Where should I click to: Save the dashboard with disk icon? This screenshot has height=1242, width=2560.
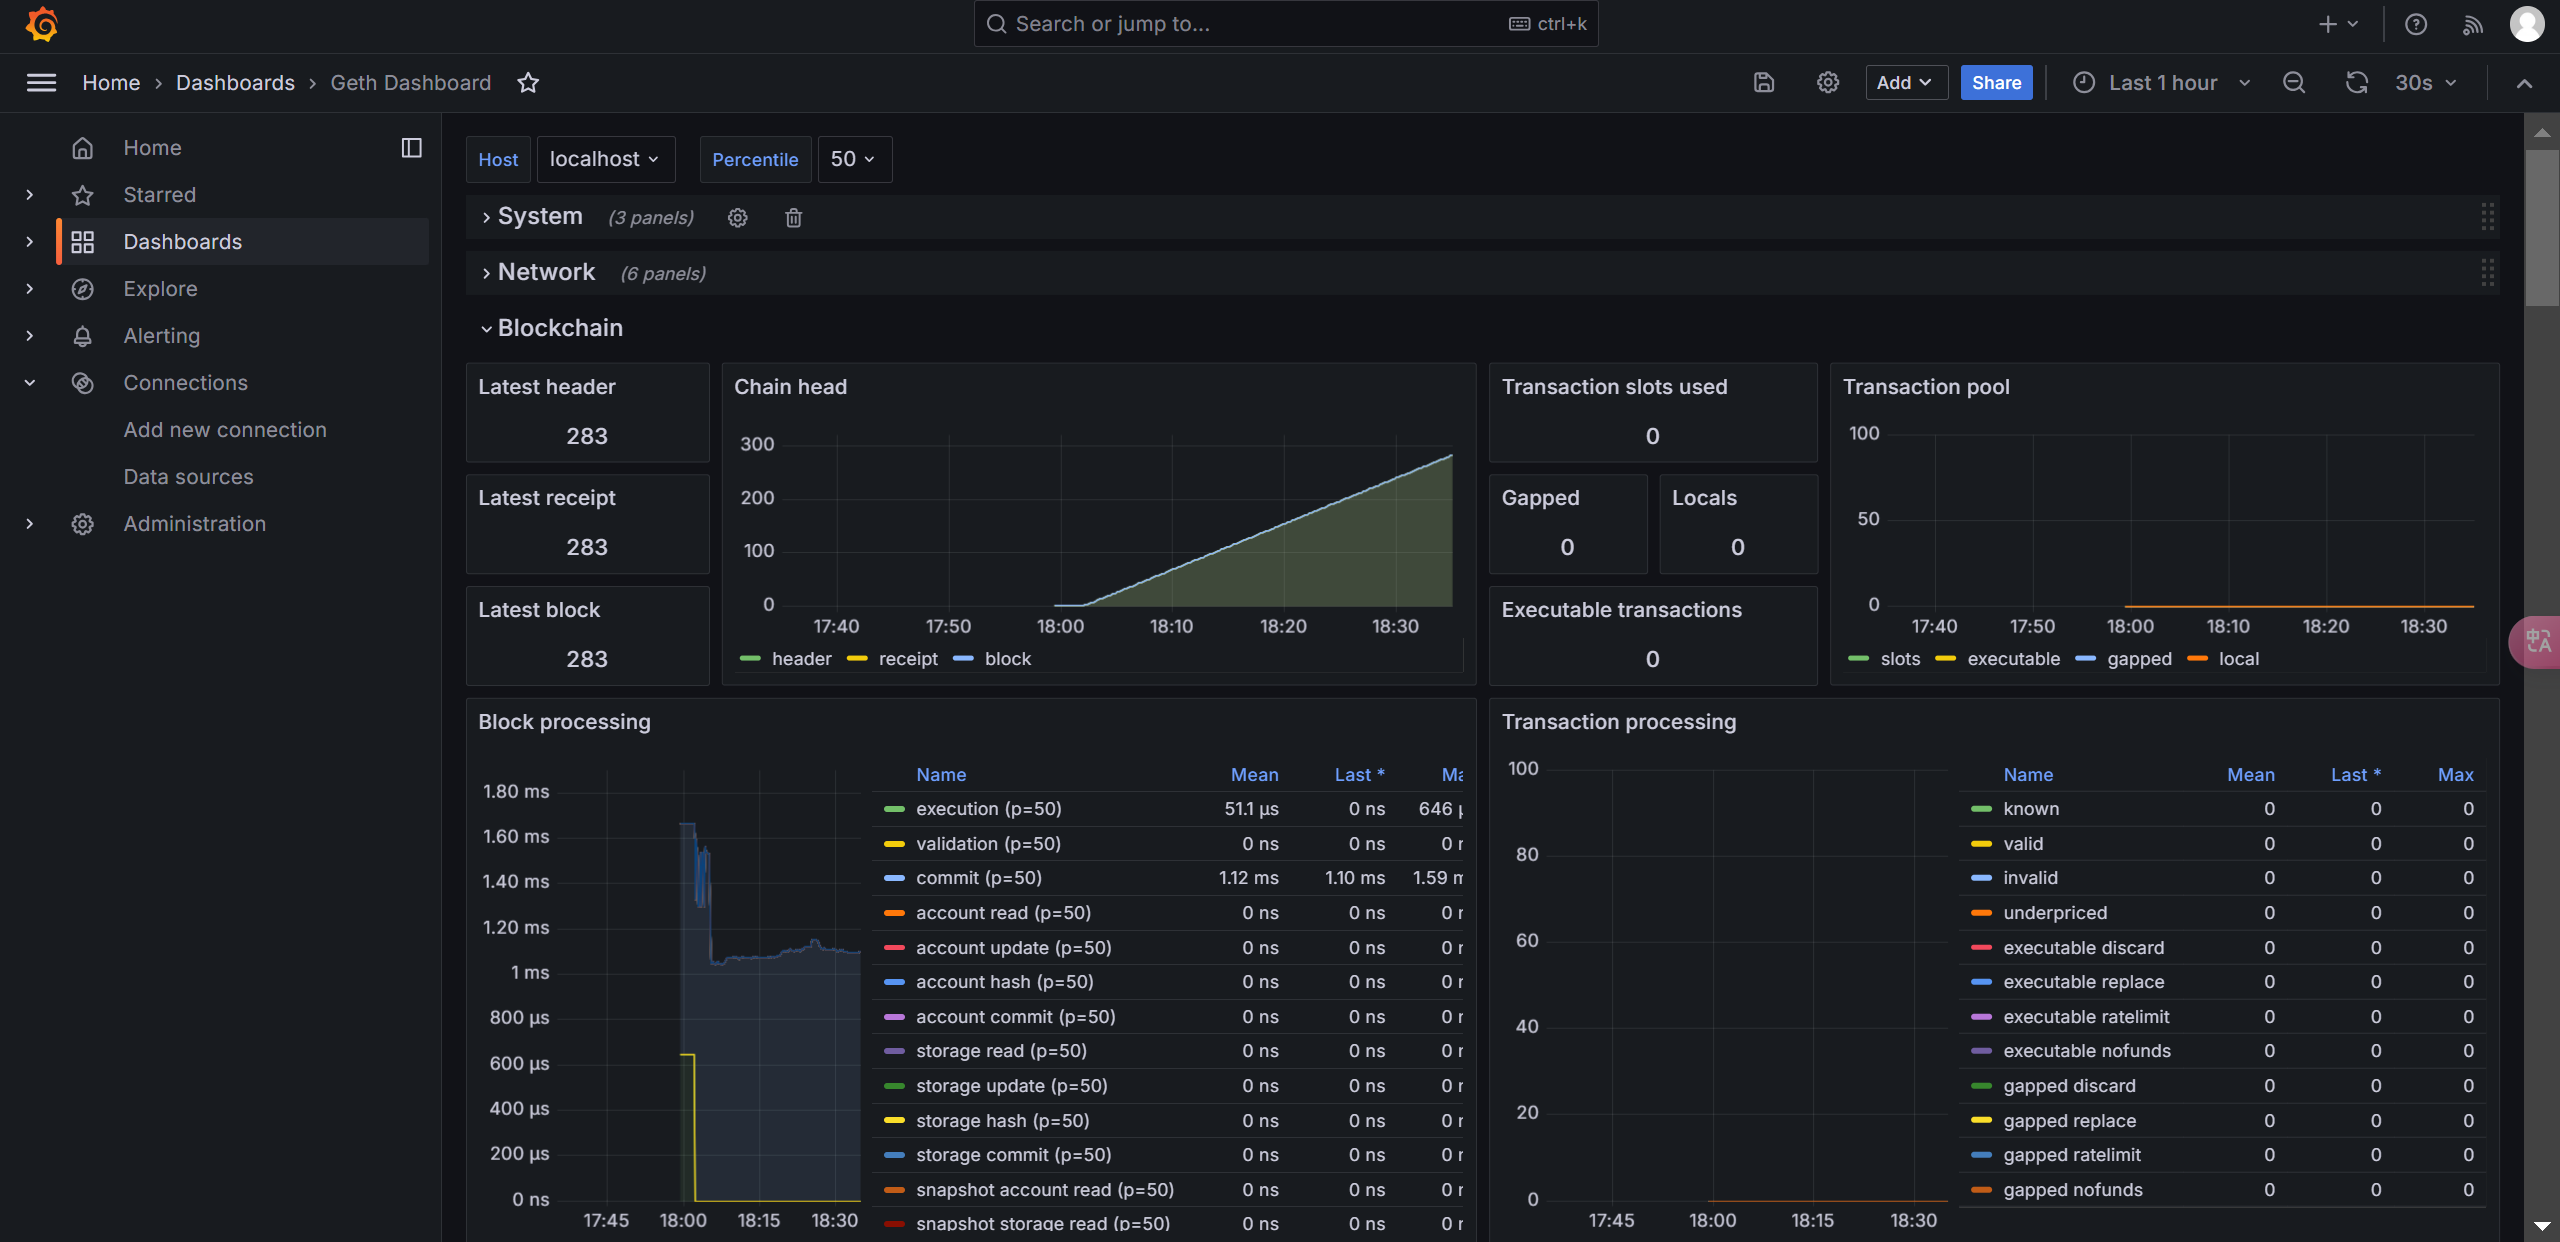[1764, 83]
